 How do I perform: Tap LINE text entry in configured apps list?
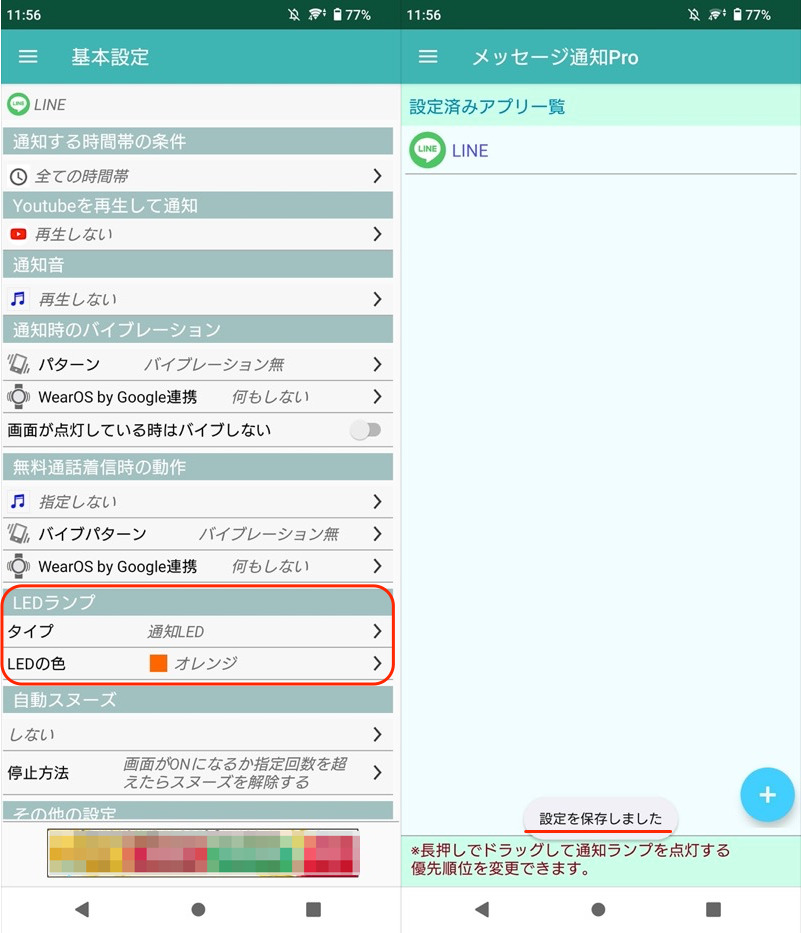[470, 151]
